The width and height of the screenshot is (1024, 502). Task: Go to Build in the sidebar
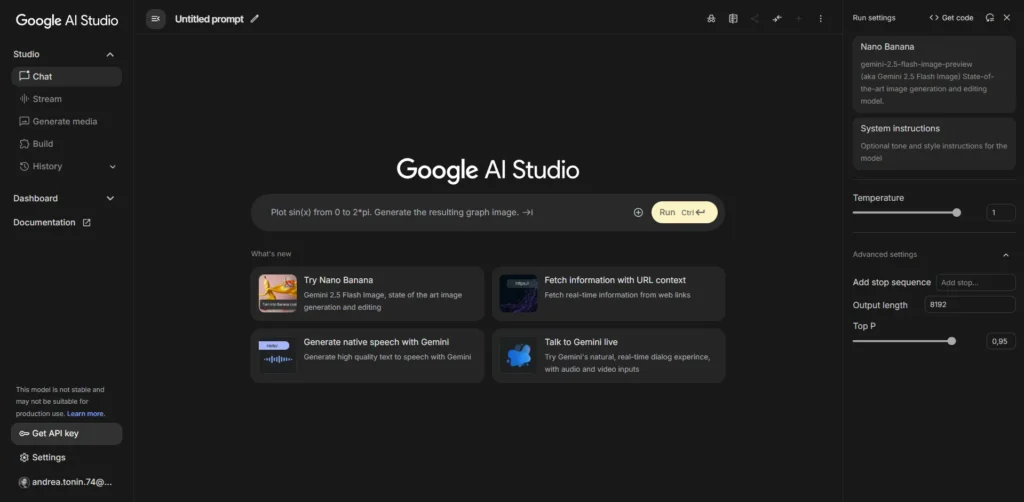click(43, 144)
